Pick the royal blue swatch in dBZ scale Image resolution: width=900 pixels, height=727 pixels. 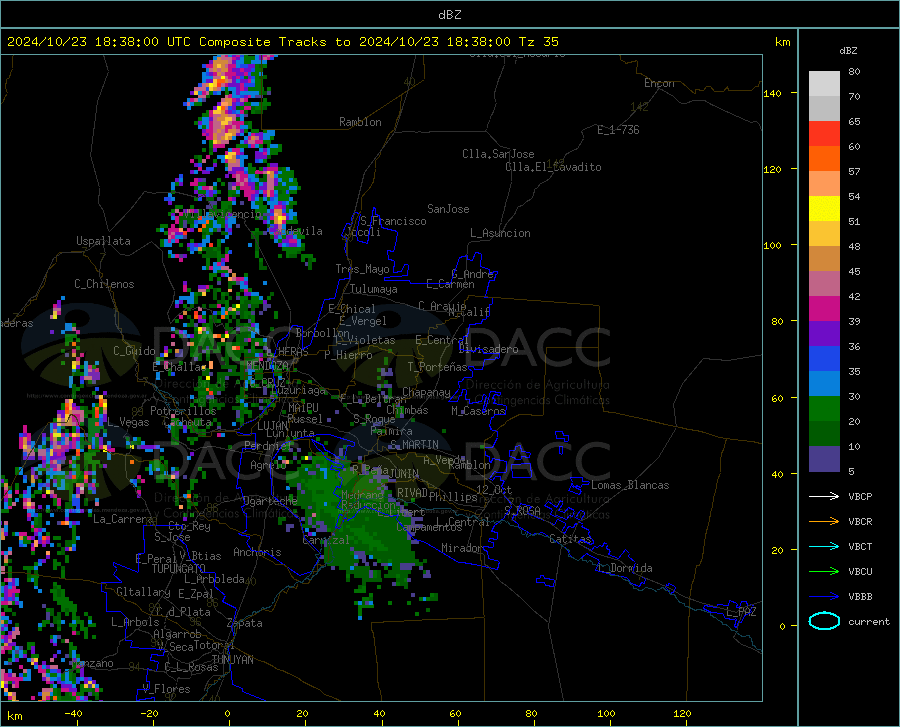tap(824, 359)
